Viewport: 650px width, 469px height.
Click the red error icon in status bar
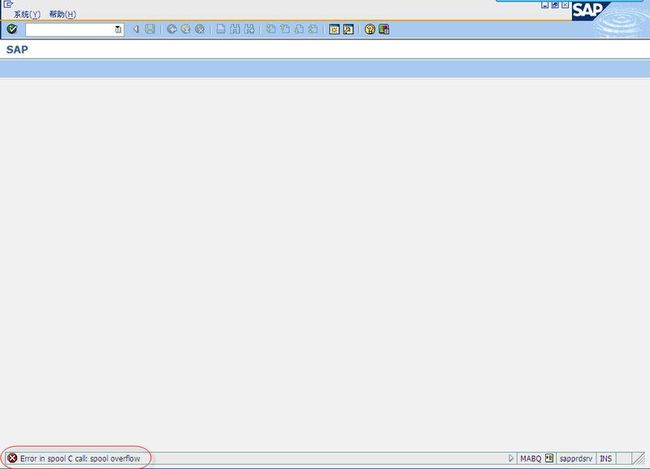pos(12,458)
